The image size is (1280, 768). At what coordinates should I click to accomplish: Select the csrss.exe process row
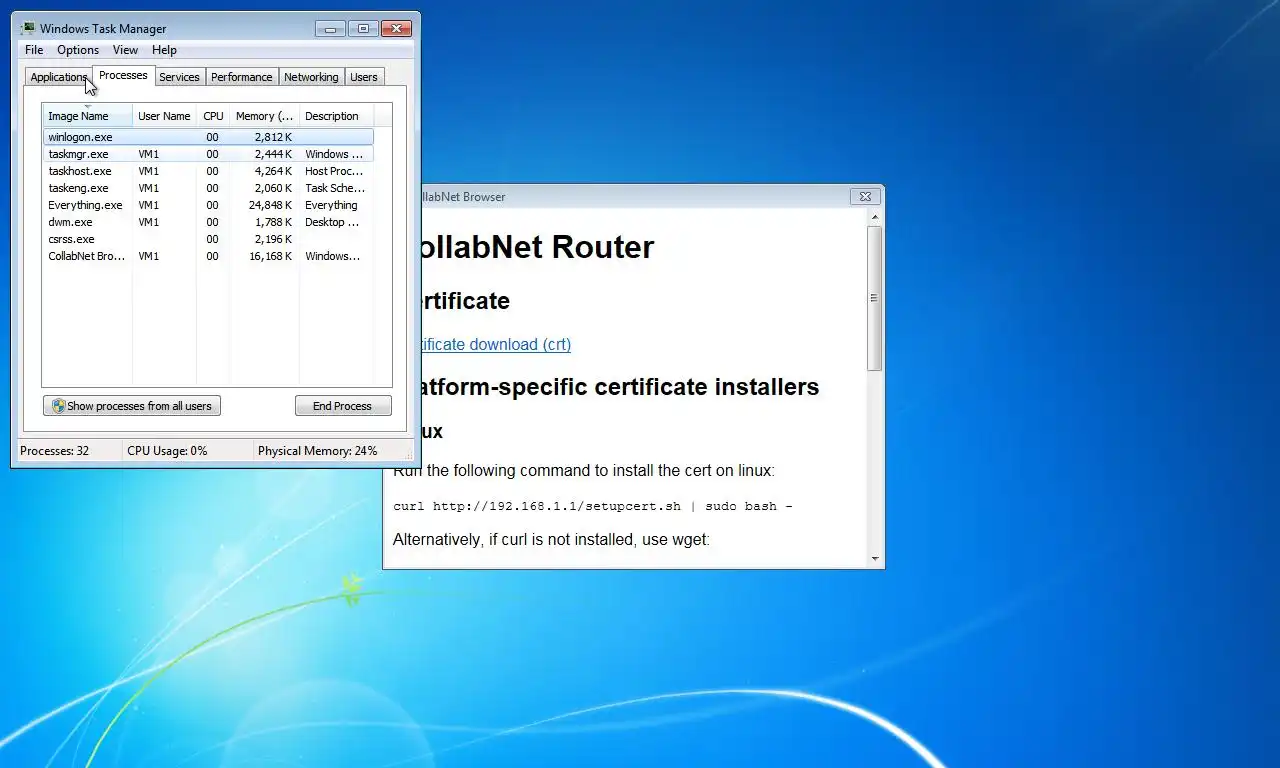208,239
